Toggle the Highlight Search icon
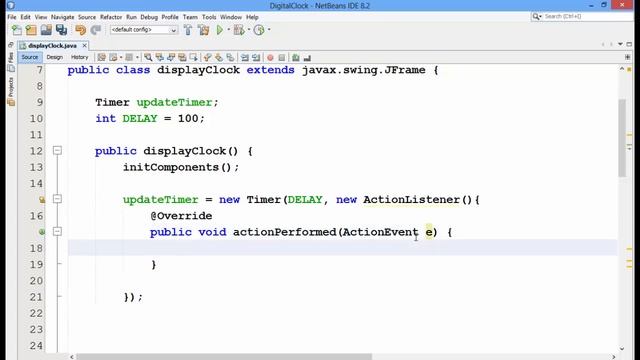The width and height of the screenshot is (640, 360). tap(182, 58)
